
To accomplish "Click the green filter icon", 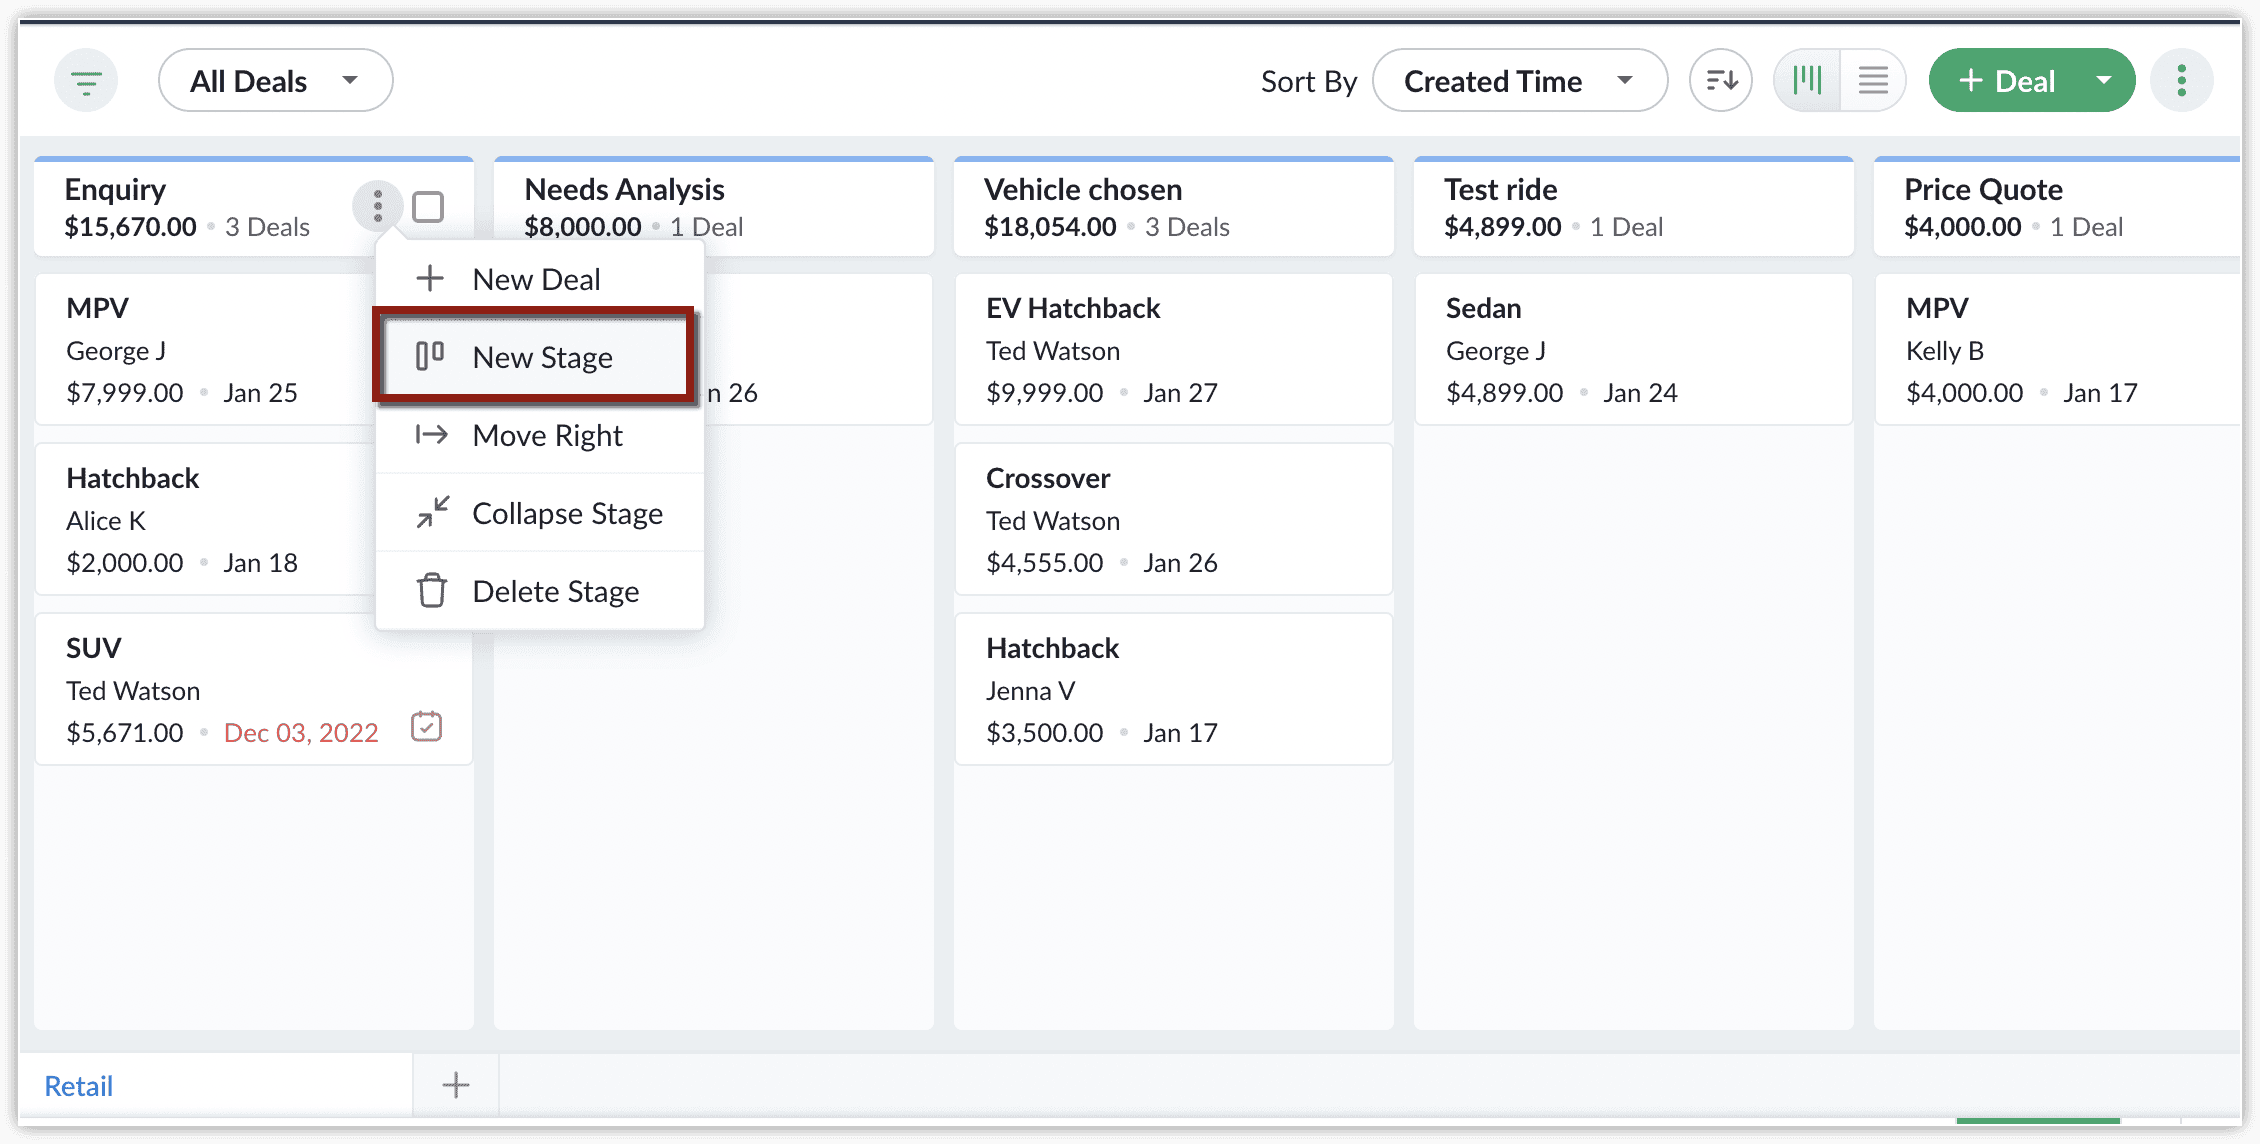I will 86,81.
